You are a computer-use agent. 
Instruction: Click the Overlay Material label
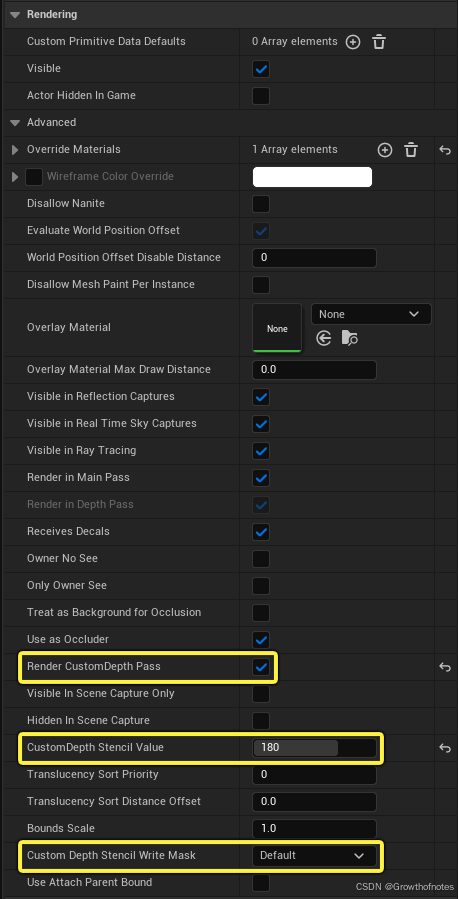coord(69,327)
